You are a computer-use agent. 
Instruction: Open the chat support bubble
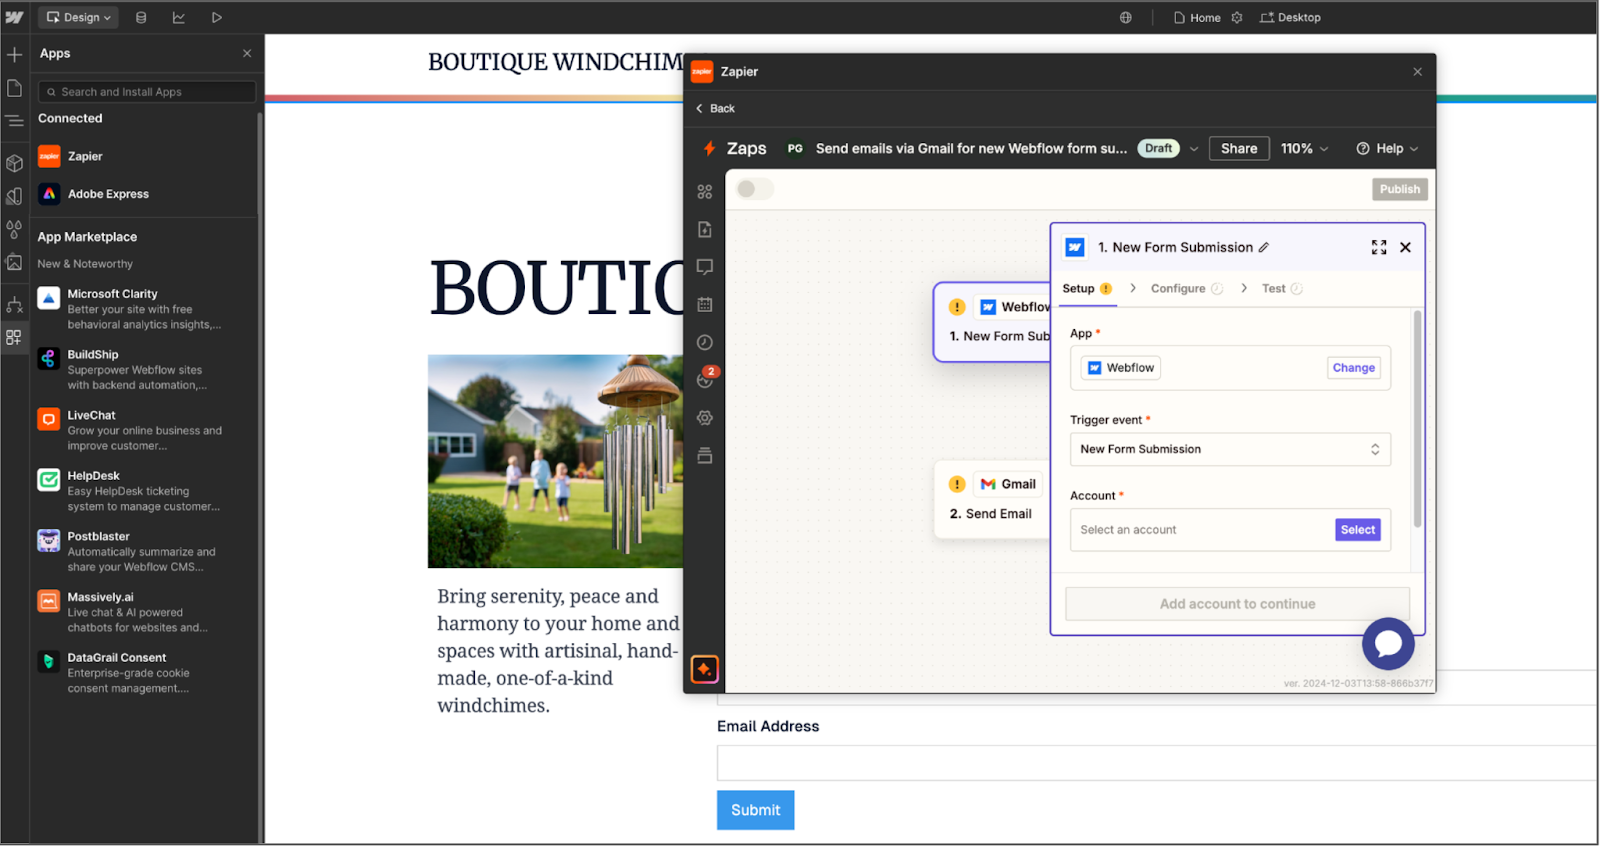coord(1388,644)
